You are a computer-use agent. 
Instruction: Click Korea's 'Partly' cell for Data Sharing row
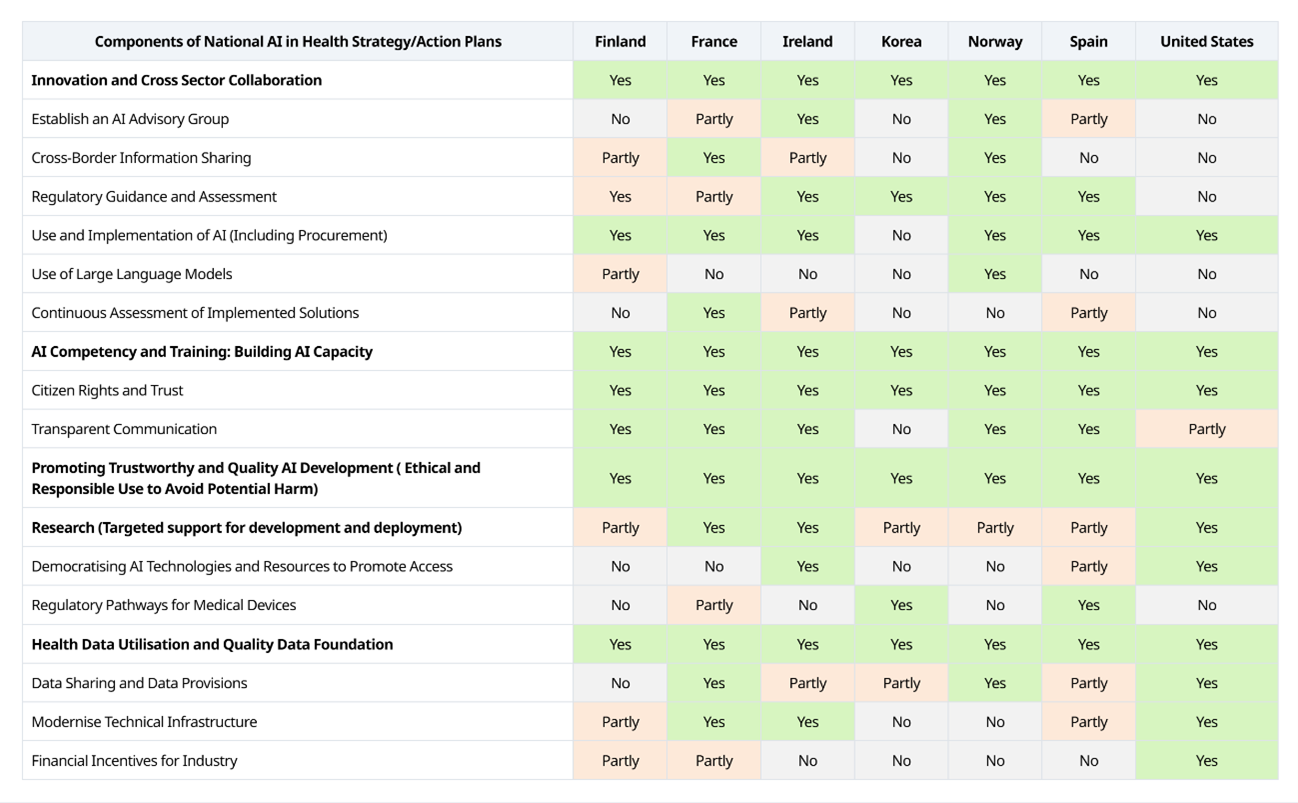pos(901,684)
